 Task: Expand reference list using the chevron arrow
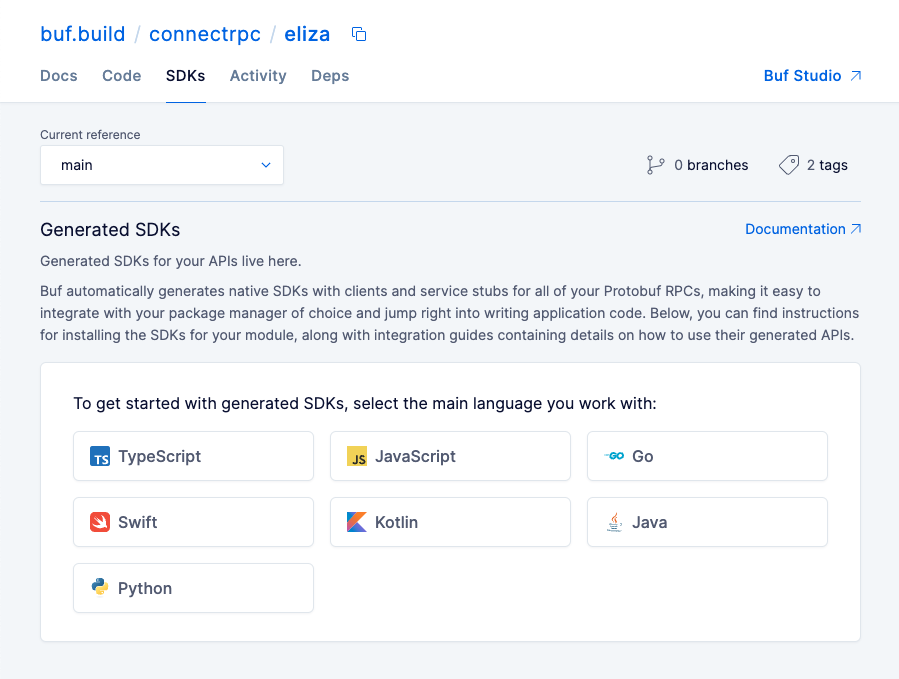click(266, 165)
